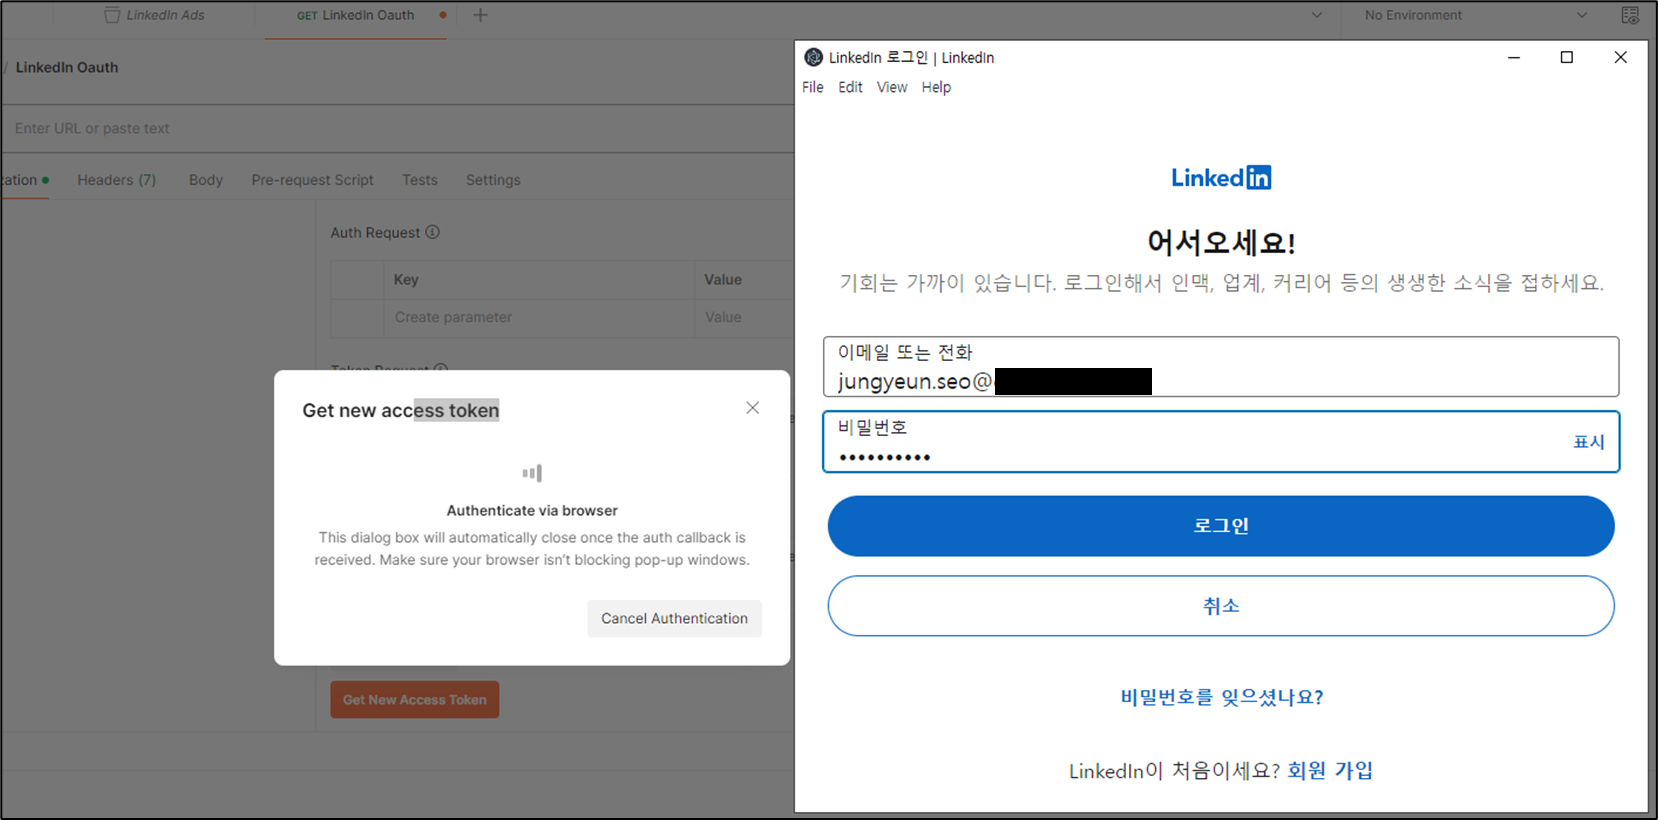This screenshot has height=820, width=1658.
Task: Maximize the LinkedIn login window
Action: point(1567,57)
